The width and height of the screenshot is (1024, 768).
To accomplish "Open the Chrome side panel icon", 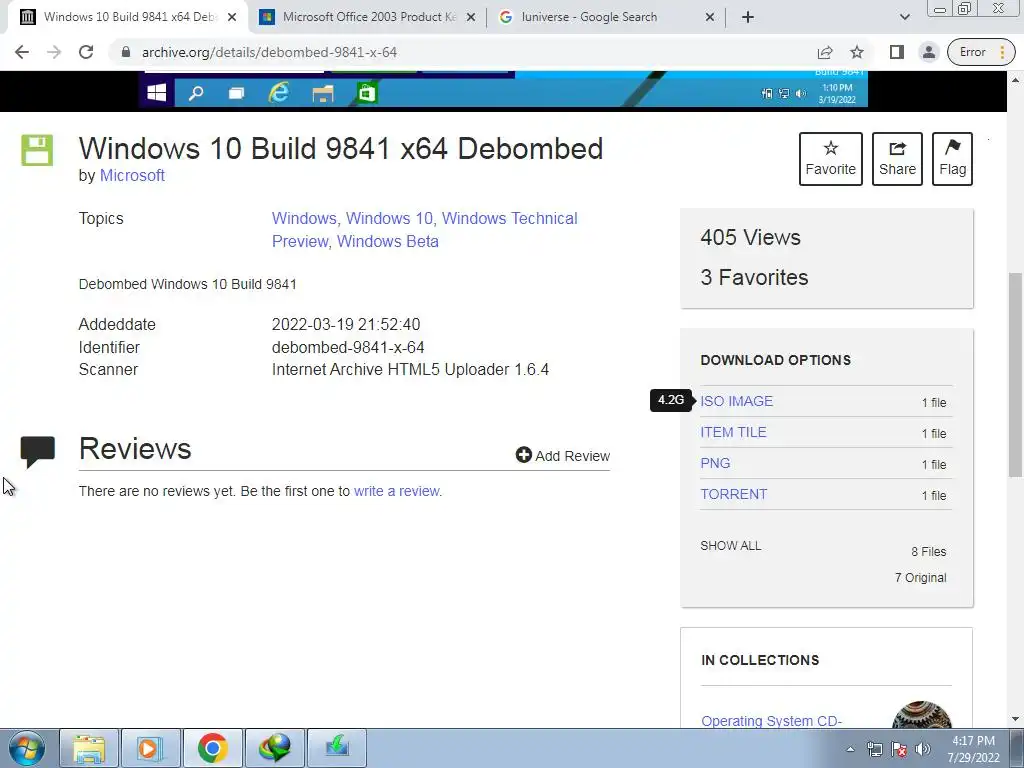I will pyautogui.click(x=897, y=52).
